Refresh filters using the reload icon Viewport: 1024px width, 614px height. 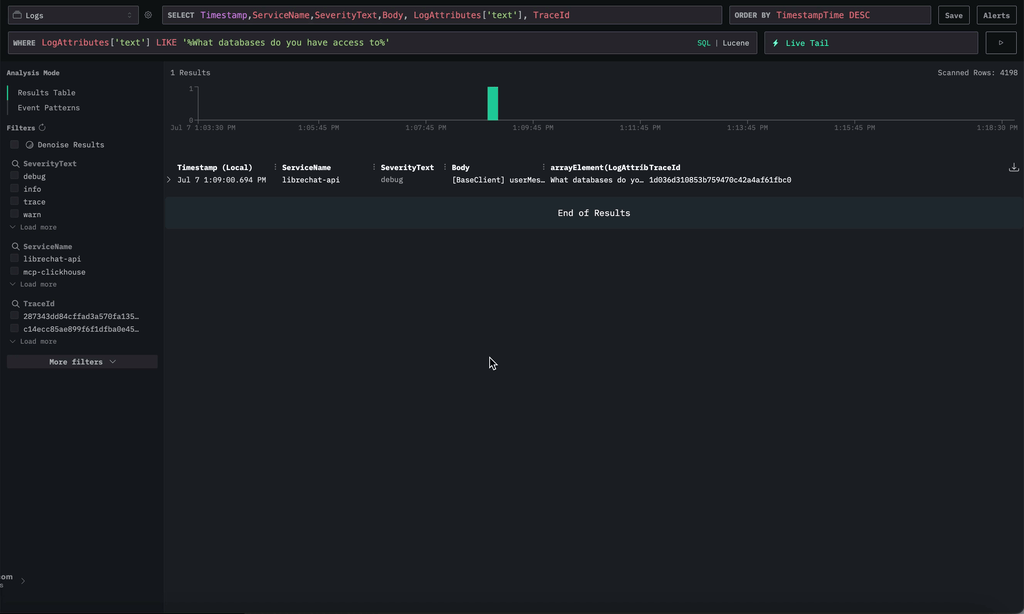(42, 128)
